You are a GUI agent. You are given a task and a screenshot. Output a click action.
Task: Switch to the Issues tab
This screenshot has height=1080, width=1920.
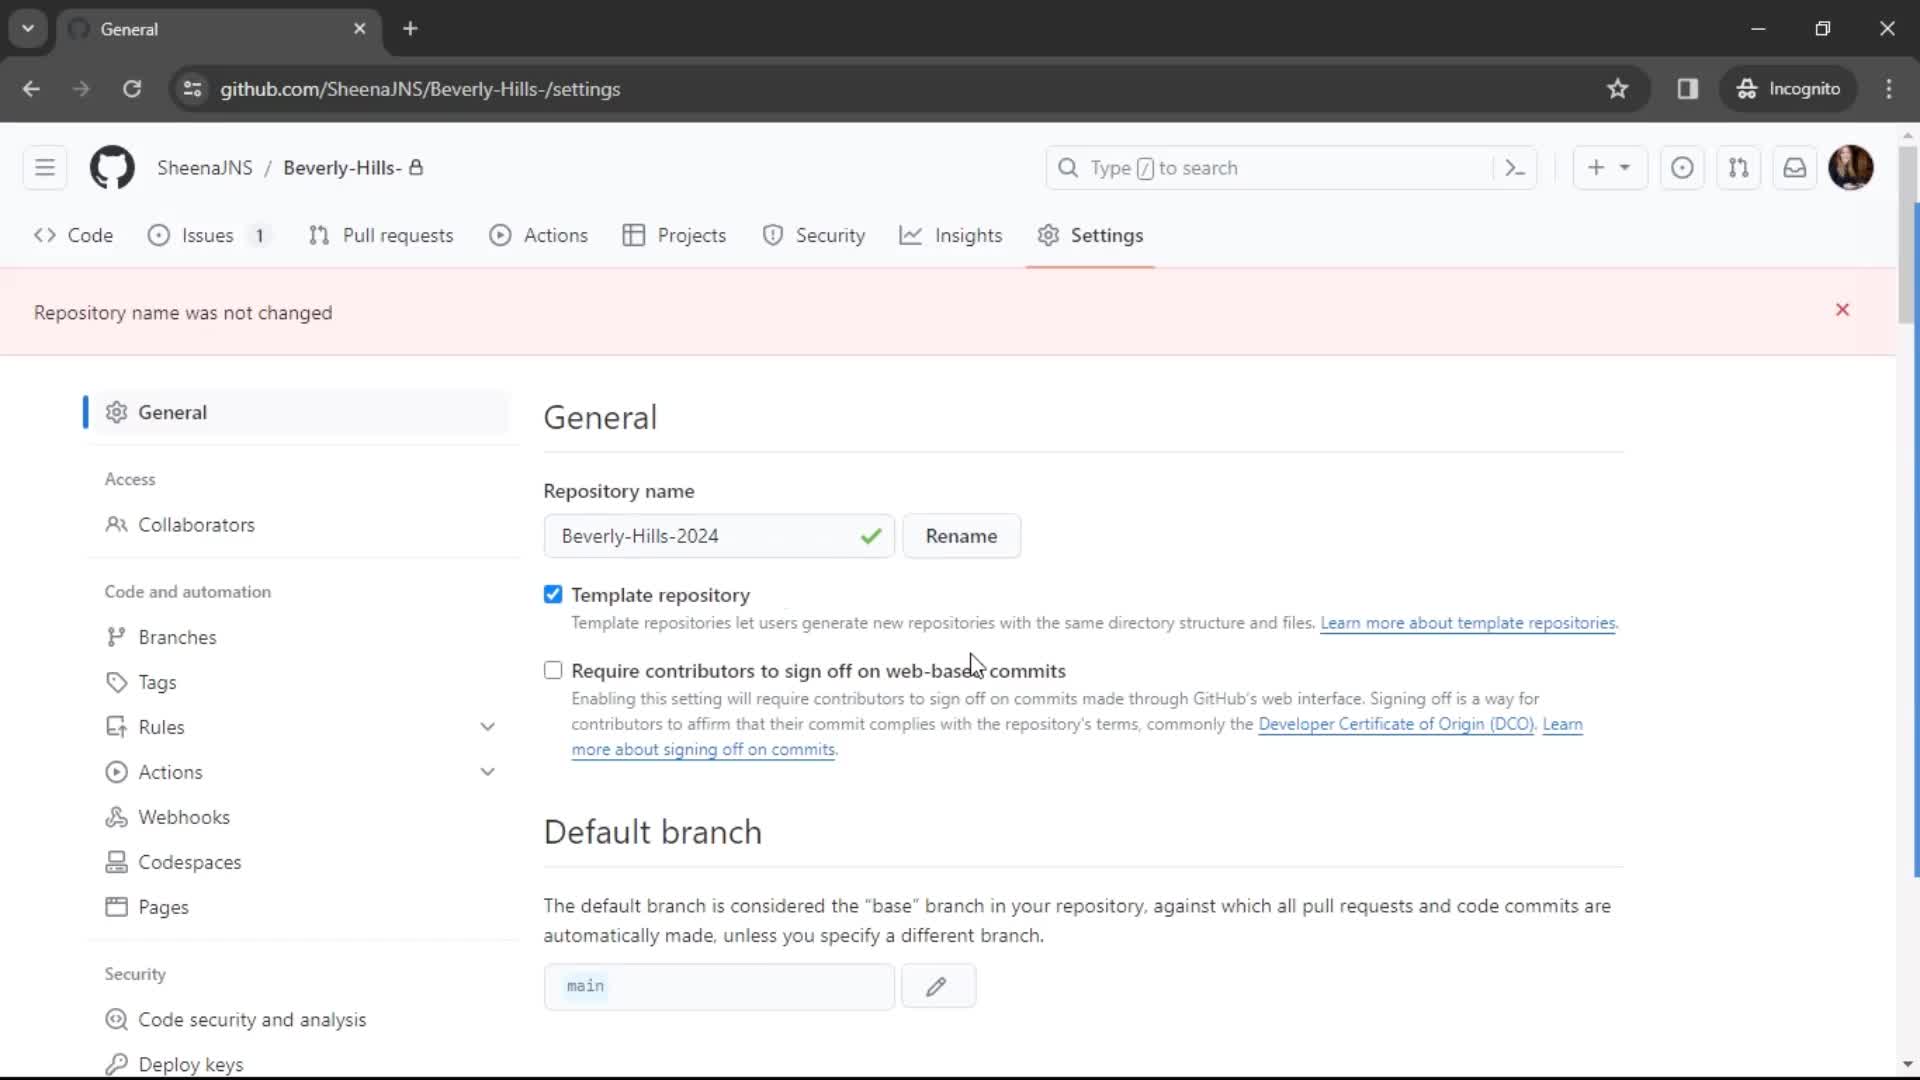point(209,235)
